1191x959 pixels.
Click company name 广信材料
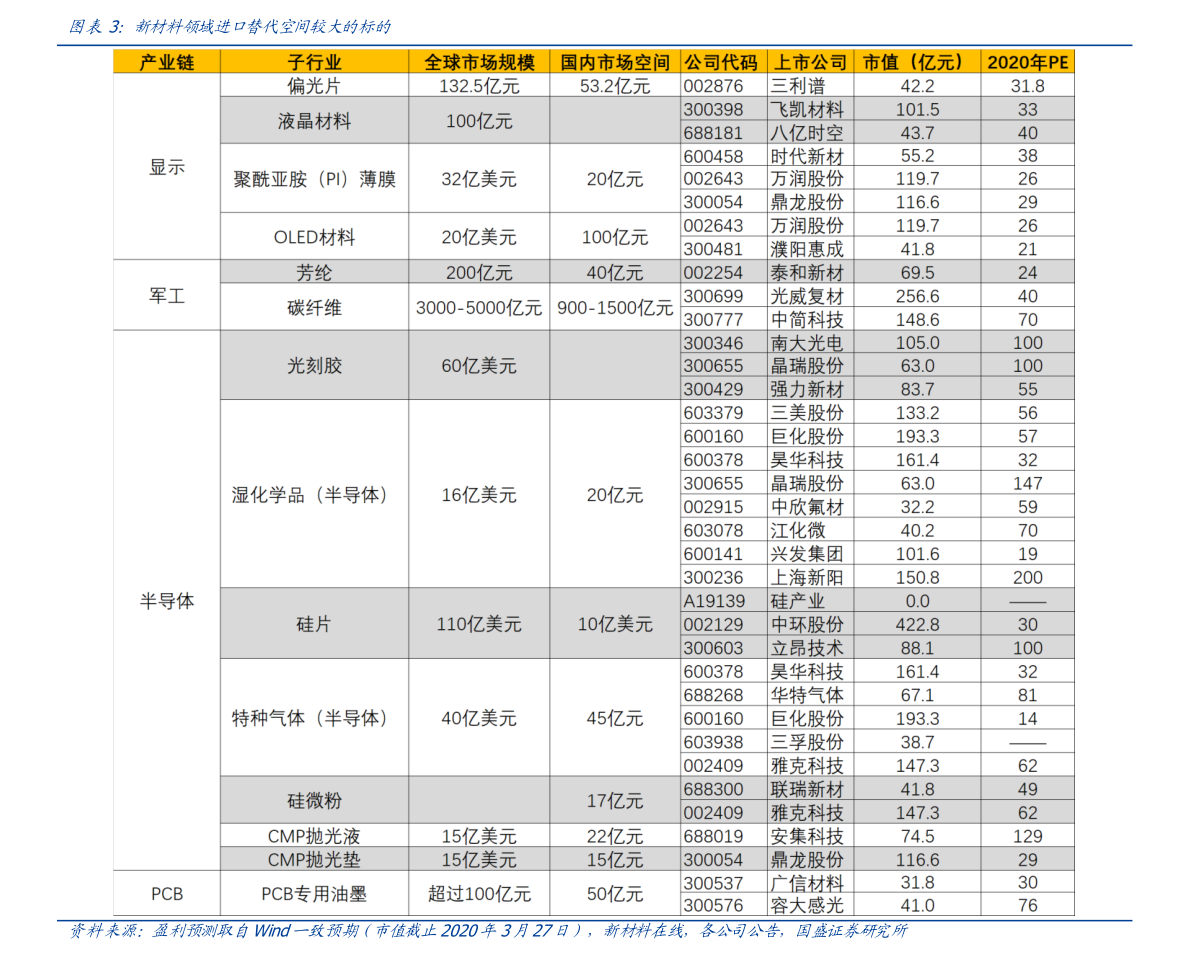[807, 882]
